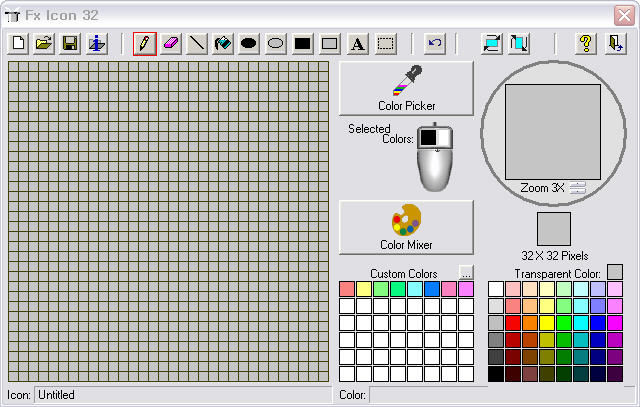The width and height of the screenshot is (640, 407).
Task: Pick cyan from the palette
Action: click(x=581, y=323)
